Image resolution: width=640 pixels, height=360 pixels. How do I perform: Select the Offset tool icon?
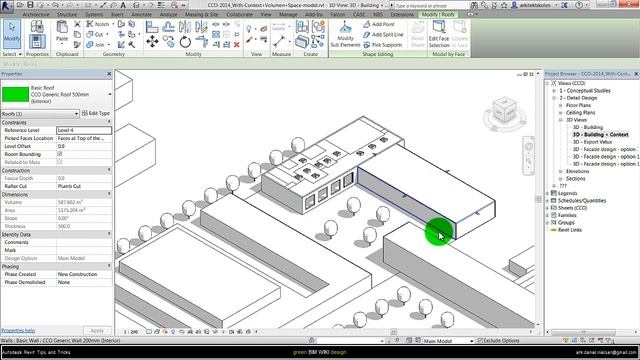coord(169,27)
